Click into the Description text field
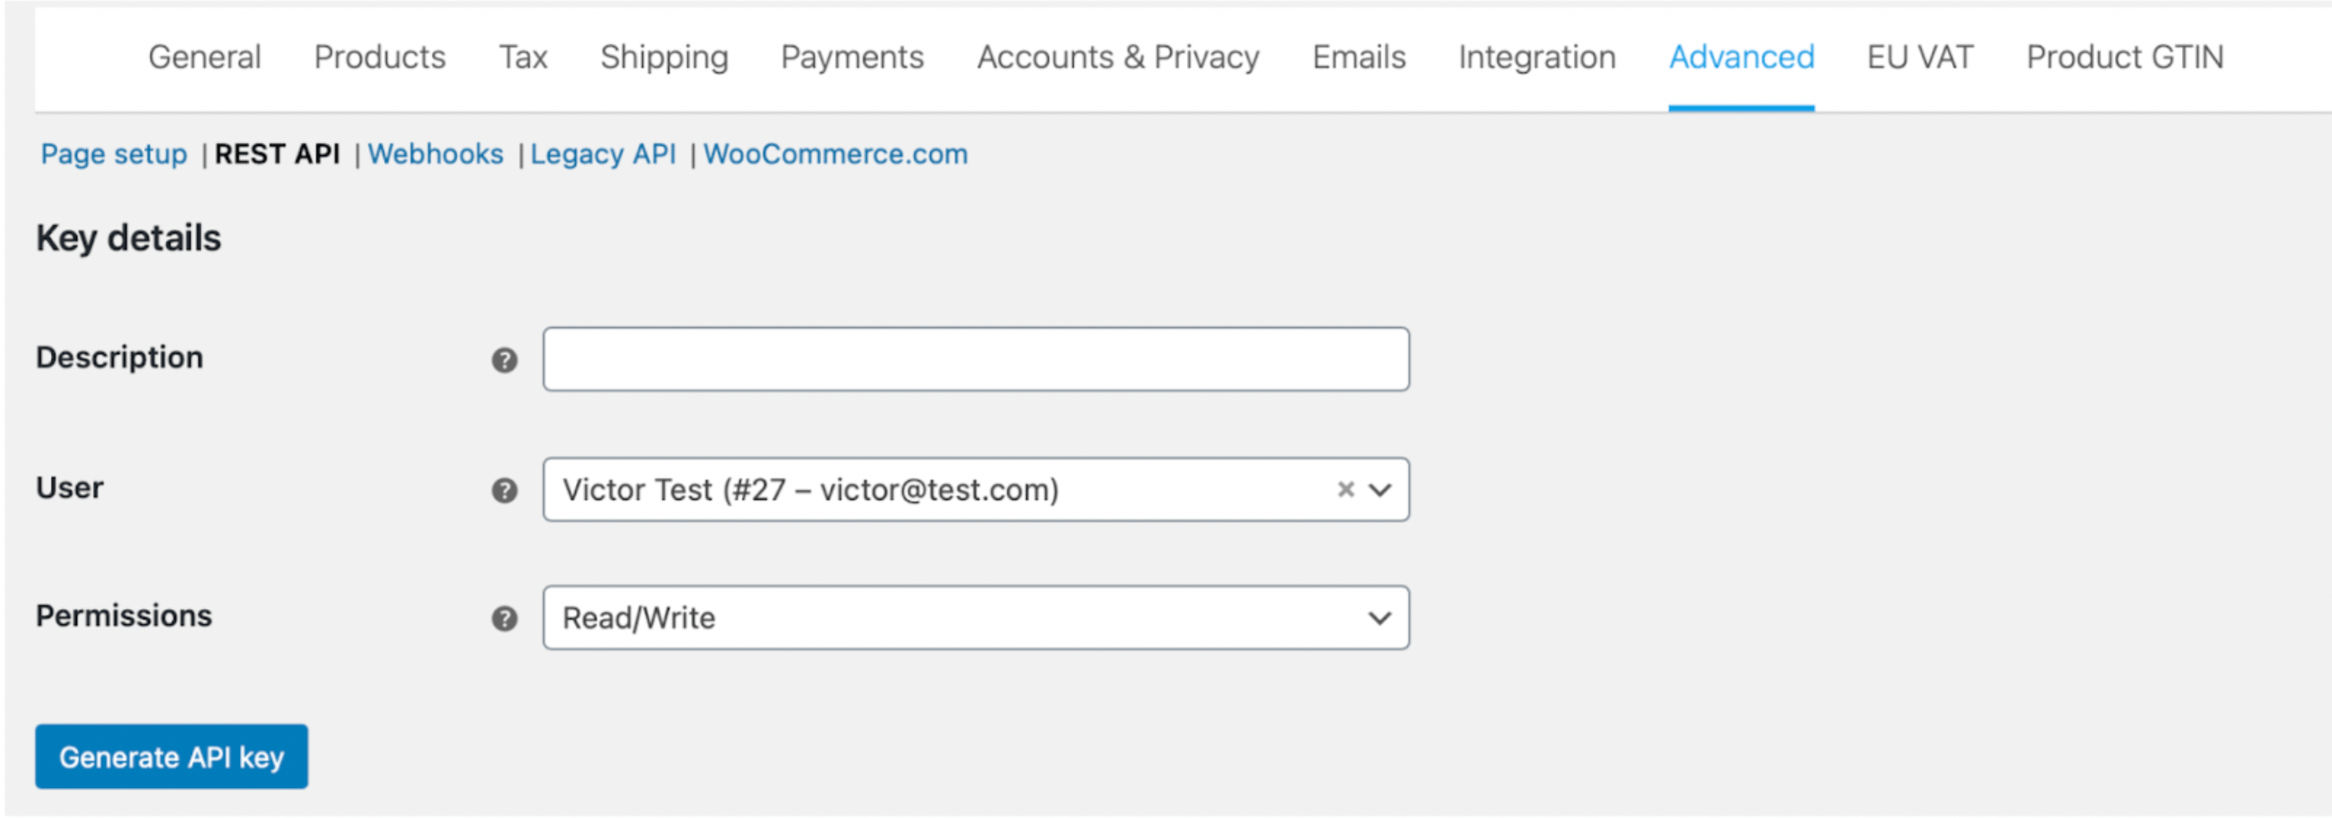The image size is (2332, 818). click(975, 359)
